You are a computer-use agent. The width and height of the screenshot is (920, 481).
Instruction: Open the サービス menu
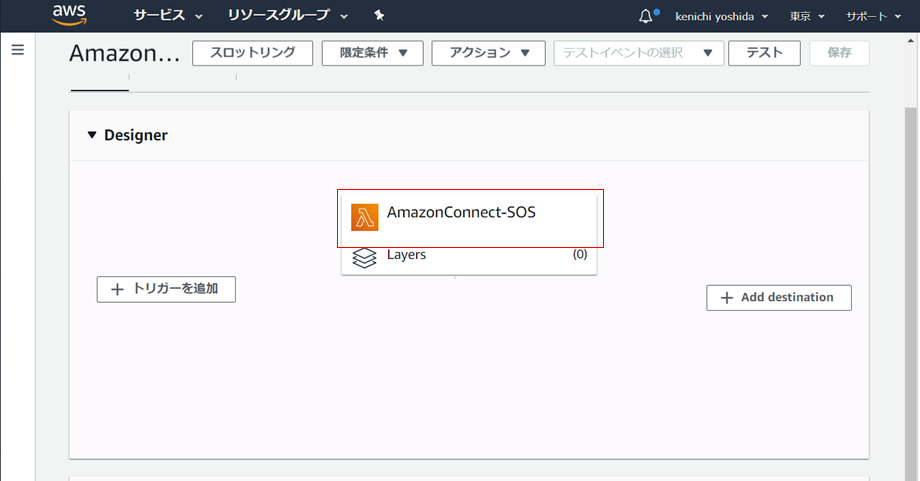pyautogui.click(x=168, y=16)
